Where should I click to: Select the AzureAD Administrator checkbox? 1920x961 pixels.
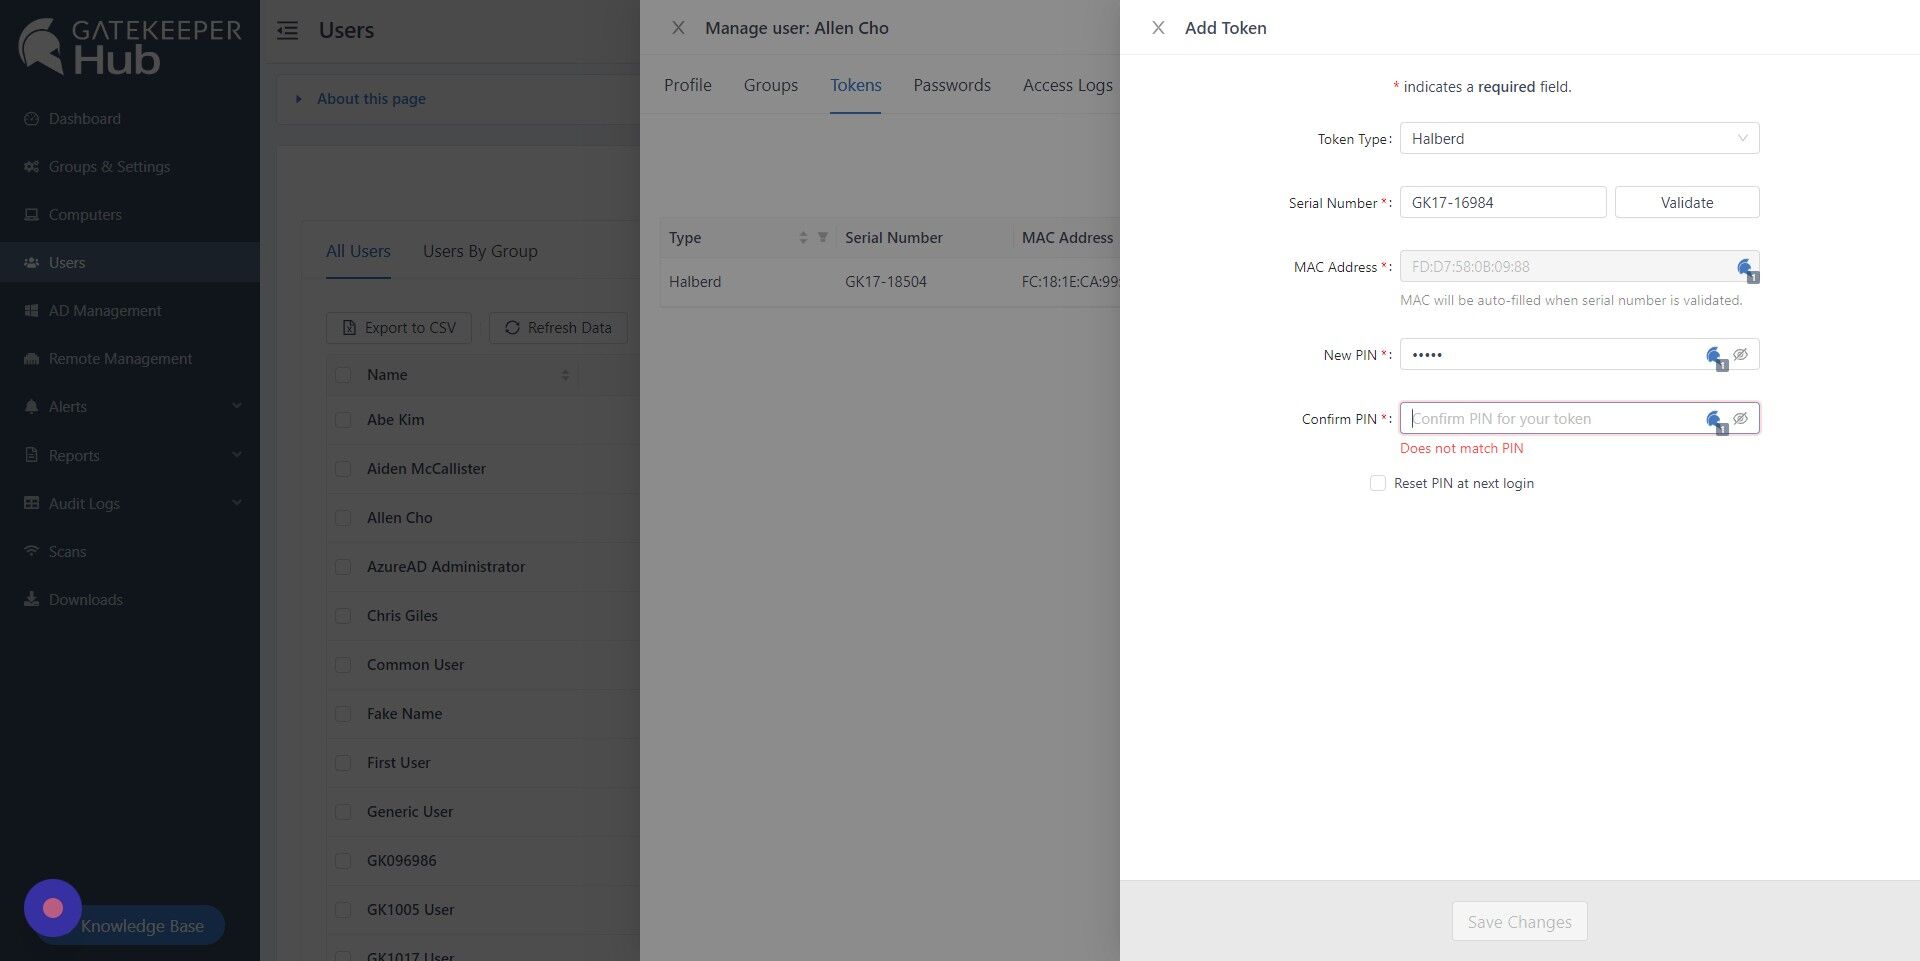343,567
